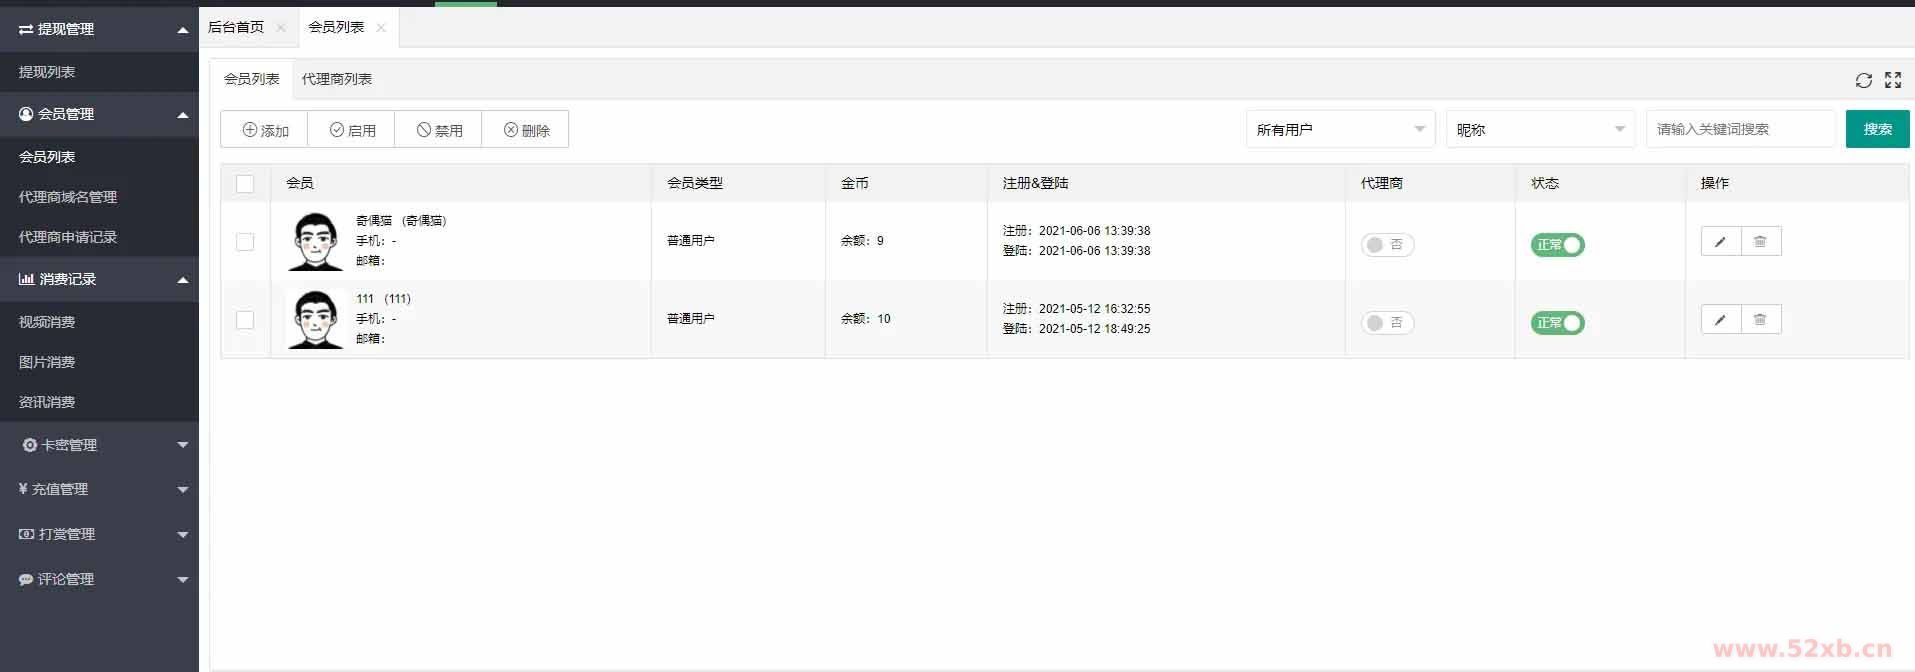Click the trash icon for 奇偶猫

[x=1760, y=242]
